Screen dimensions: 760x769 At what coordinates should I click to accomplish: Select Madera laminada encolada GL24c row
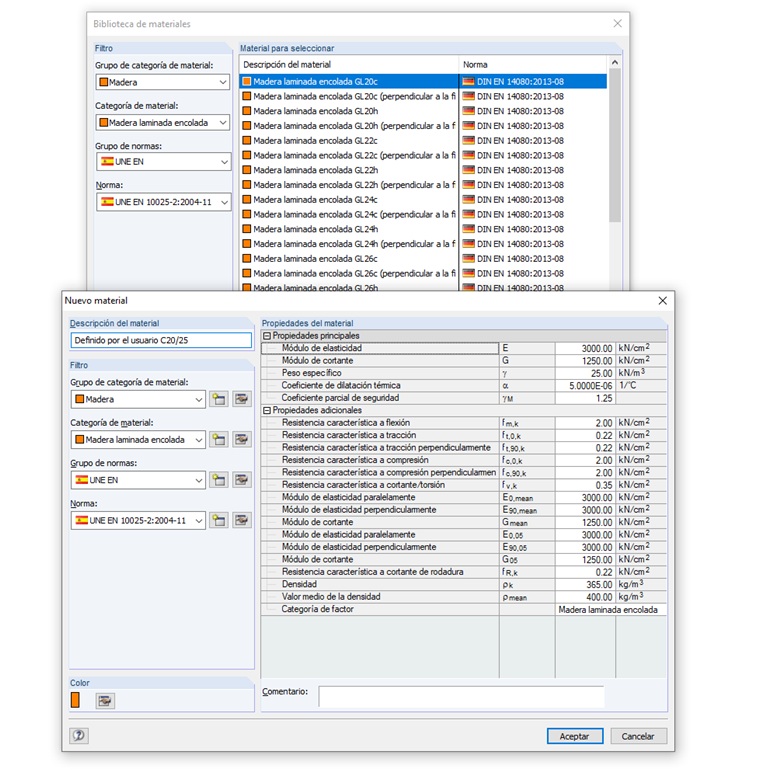pos(423,200)
